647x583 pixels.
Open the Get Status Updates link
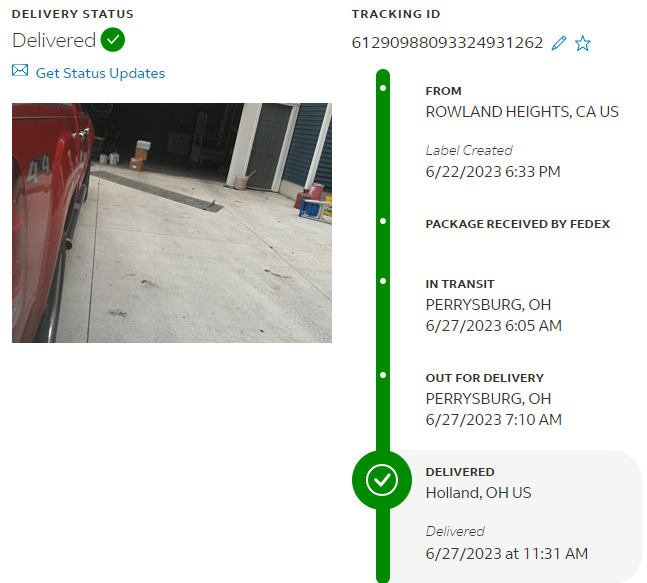100,73
